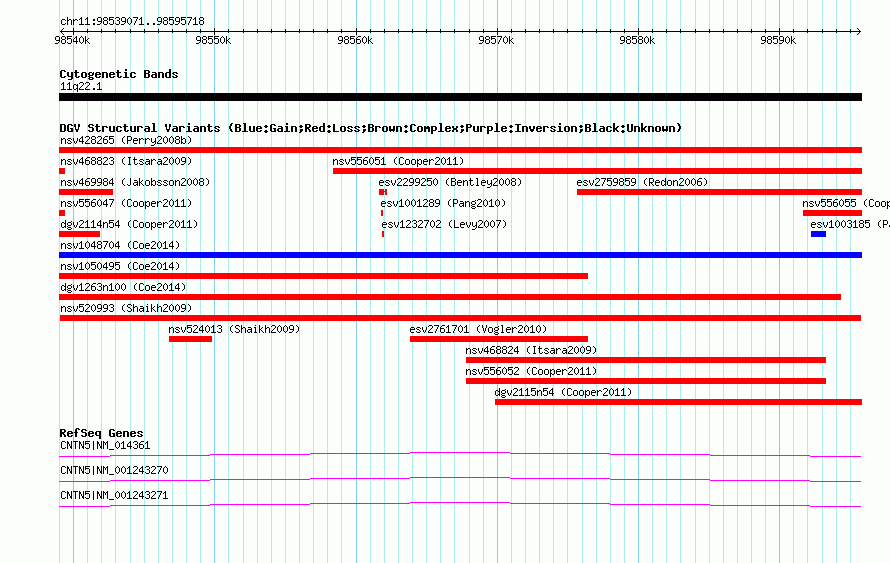This screenshot has height=563, width=890.
Task: Select variant esv2761701 (Vogler2010) label
Action: 478,329
